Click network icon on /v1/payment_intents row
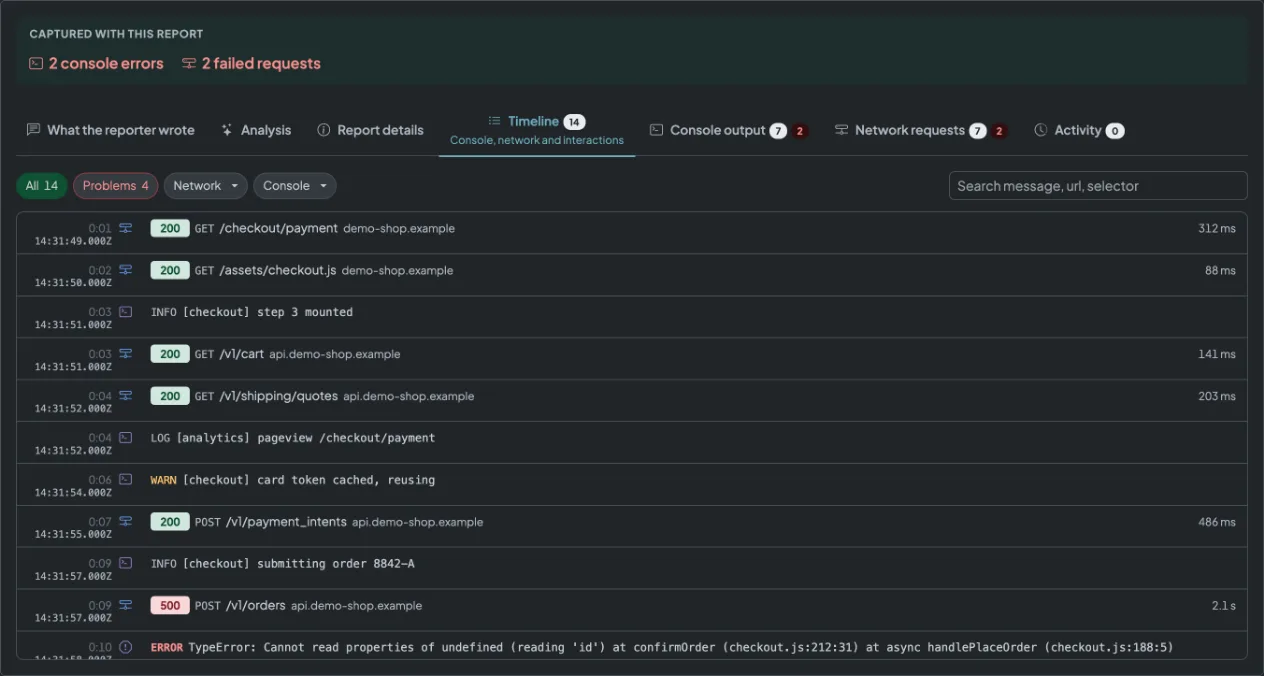 126,522
